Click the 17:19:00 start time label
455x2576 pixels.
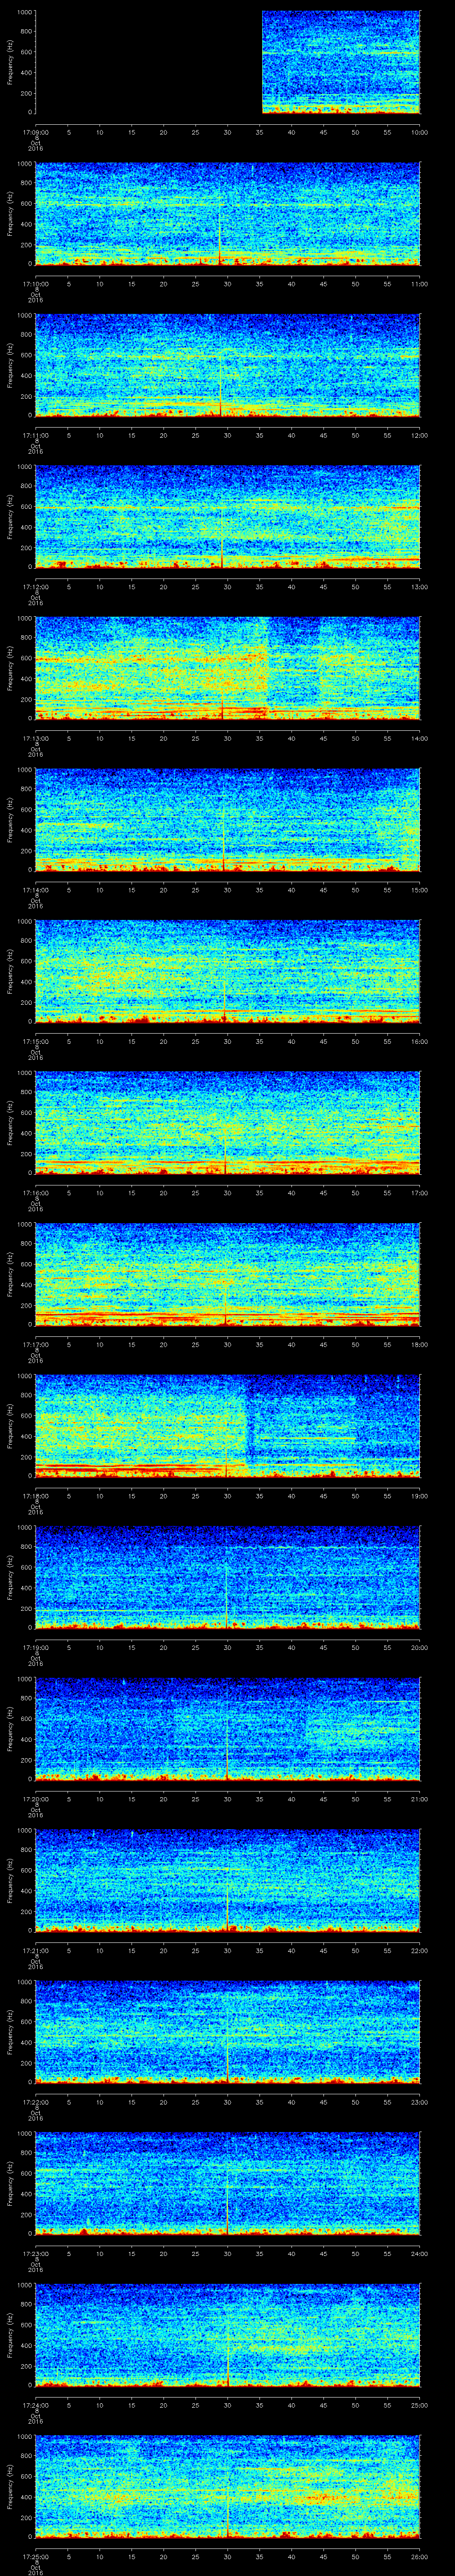pyautogui.click(x=36, y=1647)
